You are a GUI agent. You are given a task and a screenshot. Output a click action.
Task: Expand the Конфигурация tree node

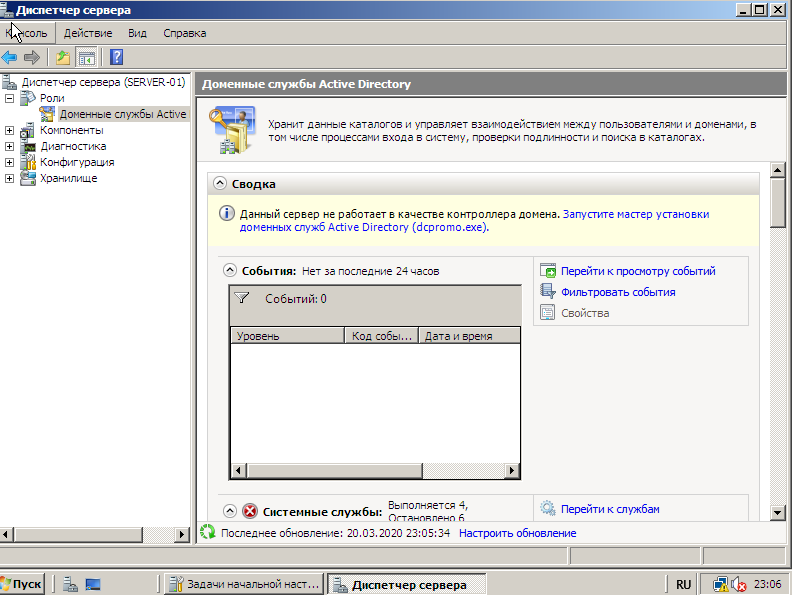coord(9,162)
